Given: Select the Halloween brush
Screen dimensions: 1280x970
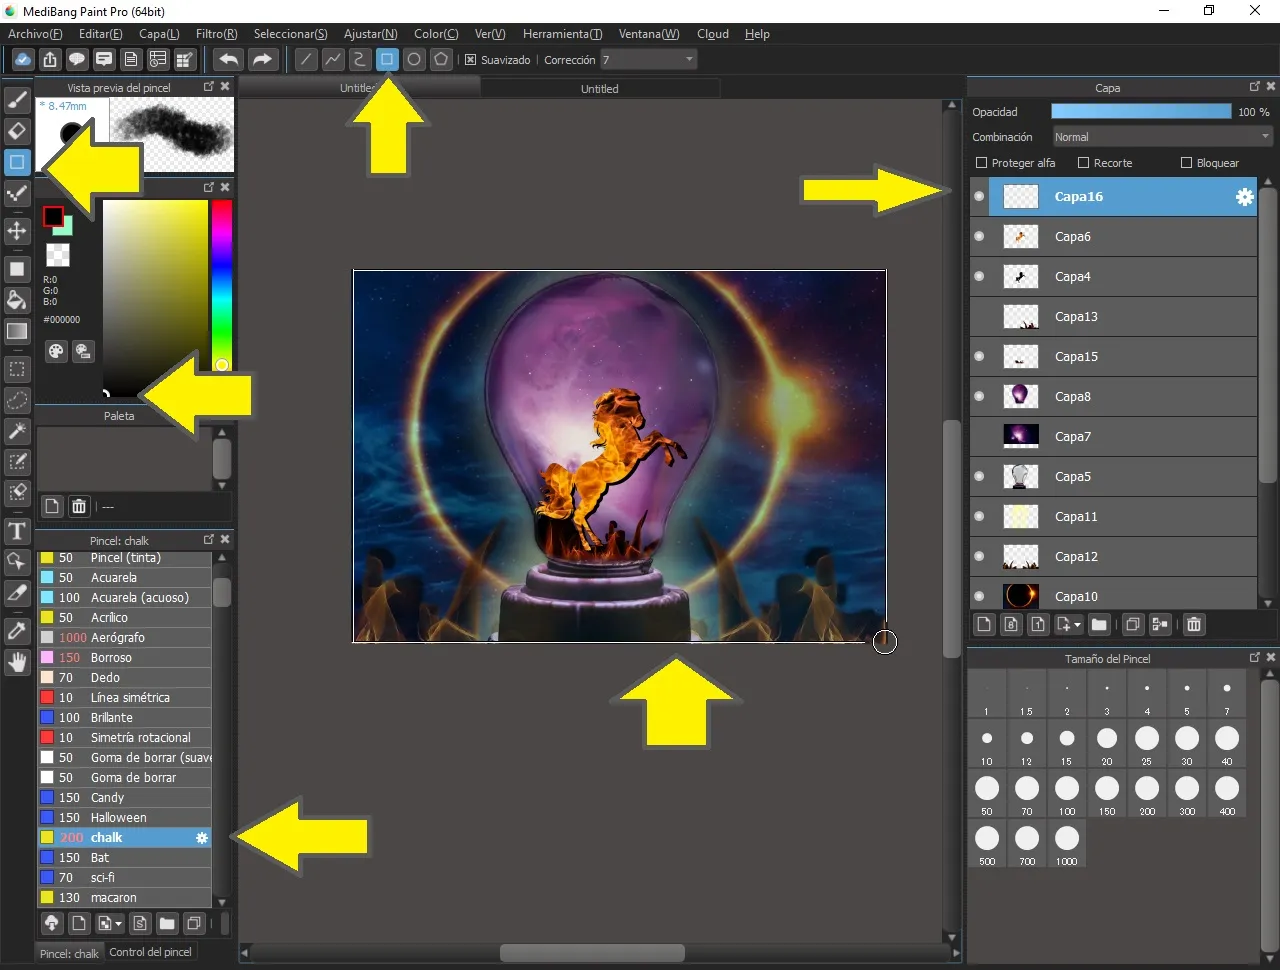Looking at the screenshot, I should point(124,817).
